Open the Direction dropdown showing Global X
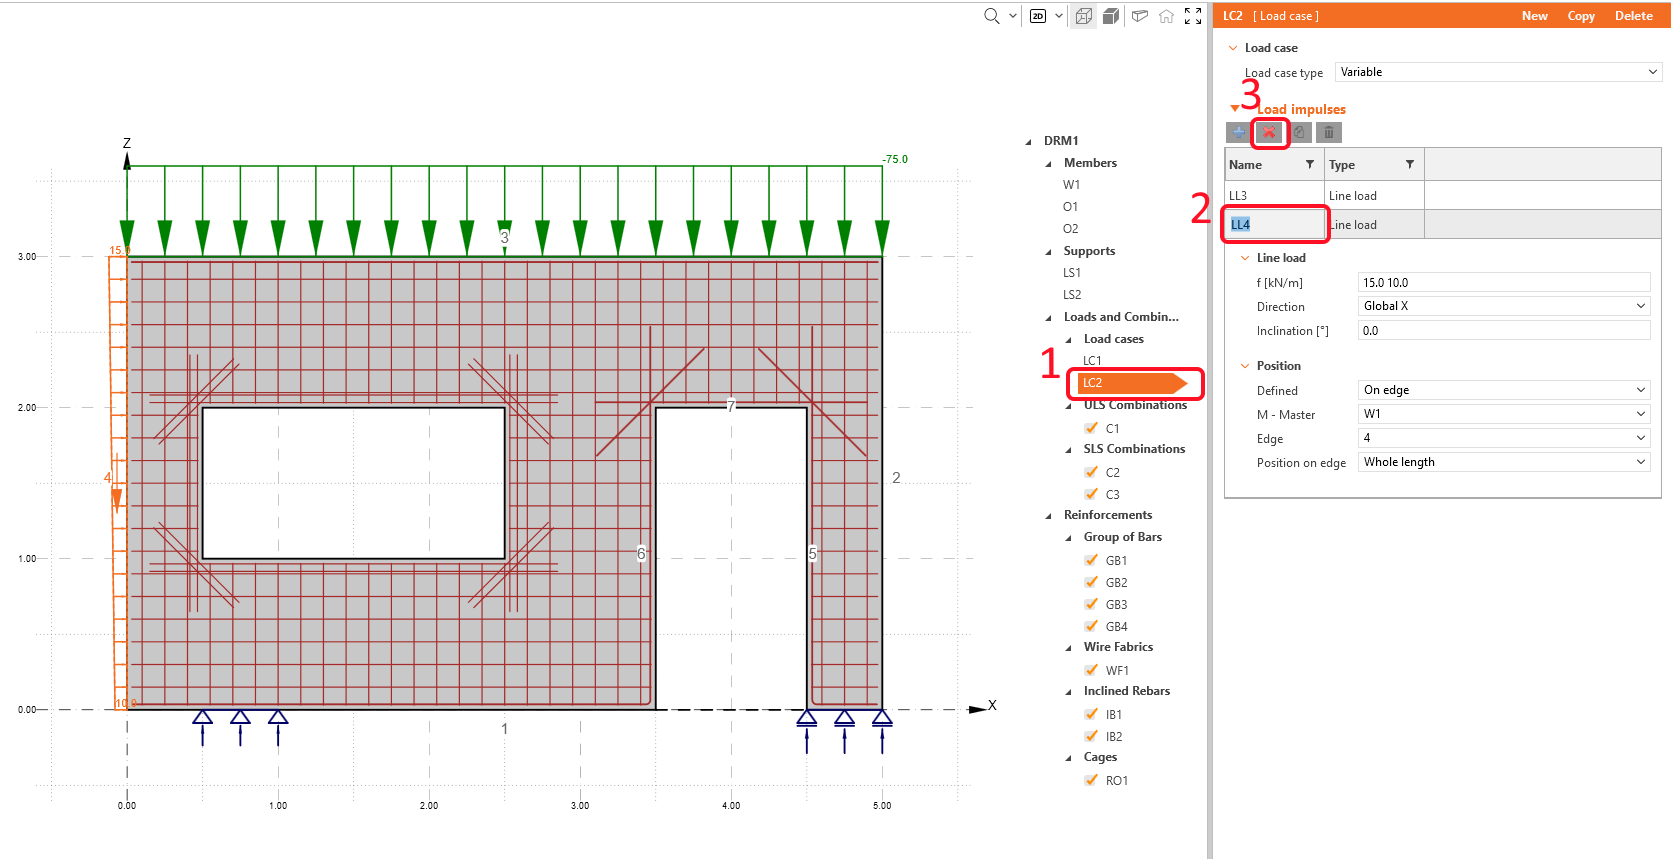The image size is (1671, 859). (1504, 306)
